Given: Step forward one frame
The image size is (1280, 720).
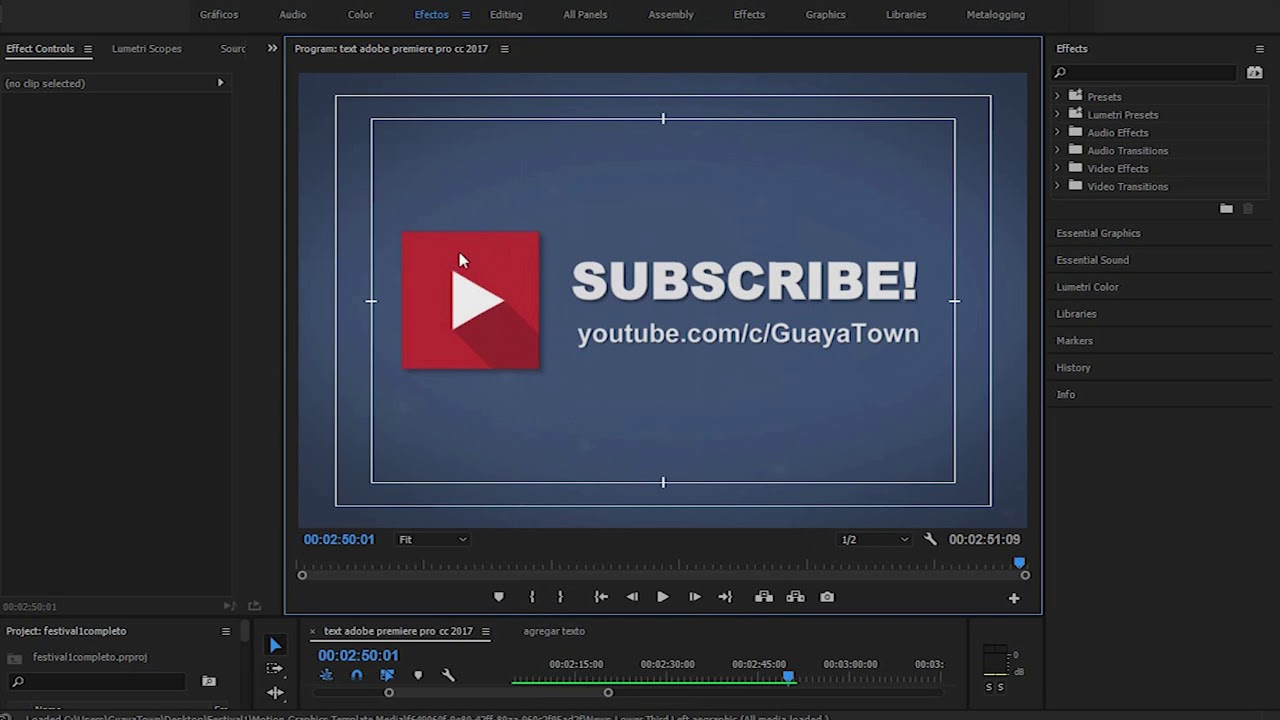Looking at the screenshot, I should point(694,597).
